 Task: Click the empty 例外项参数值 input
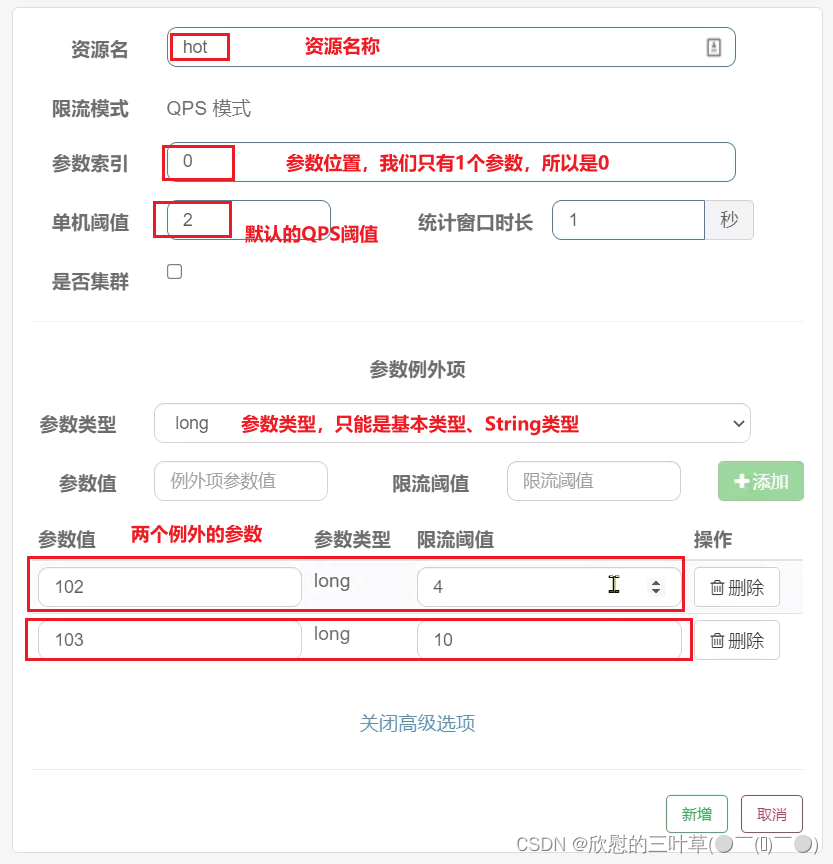pyautogui.click(x=240, y=481)
